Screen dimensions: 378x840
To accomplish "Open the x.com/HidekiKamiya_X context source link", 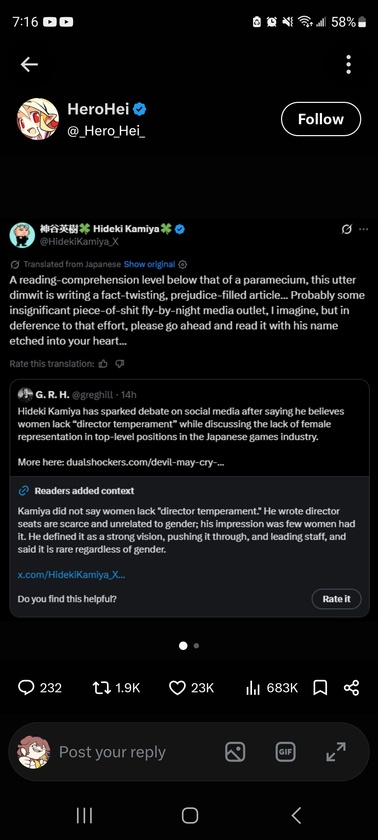I will pos(72,575).
